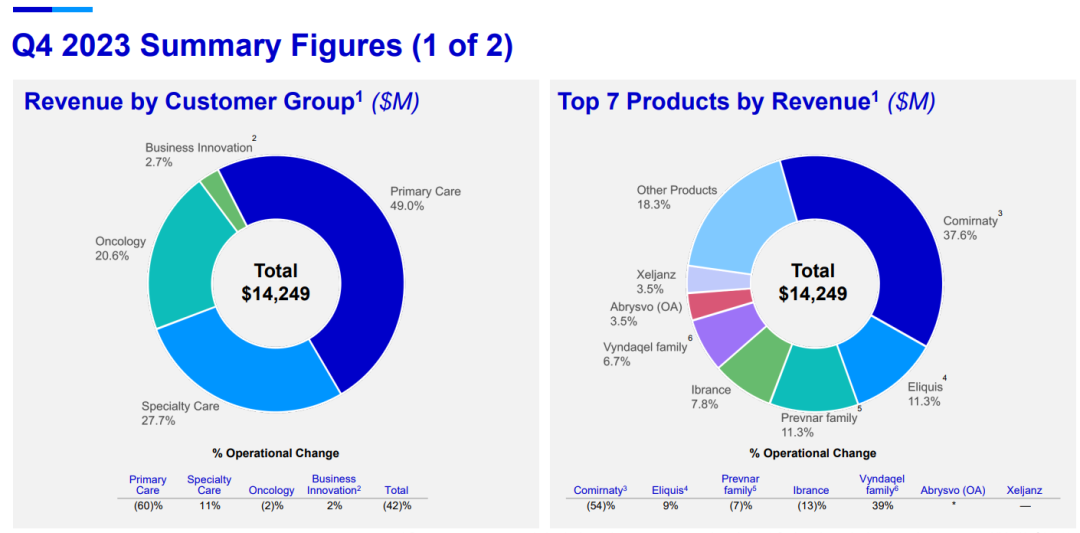Click the small green Business Innovation slice
Viewport: 1080px width, 533px height.
[x=211, y=185]
